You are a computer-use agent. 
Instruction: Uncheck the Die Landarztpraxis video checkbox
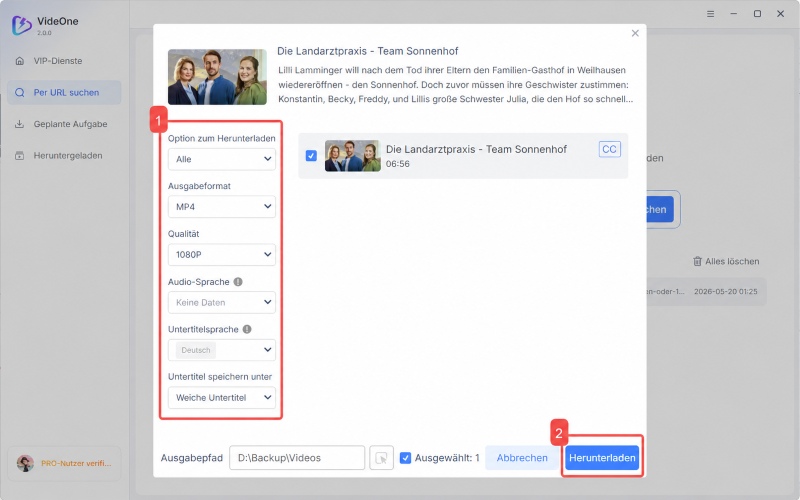tap(311, 156)
